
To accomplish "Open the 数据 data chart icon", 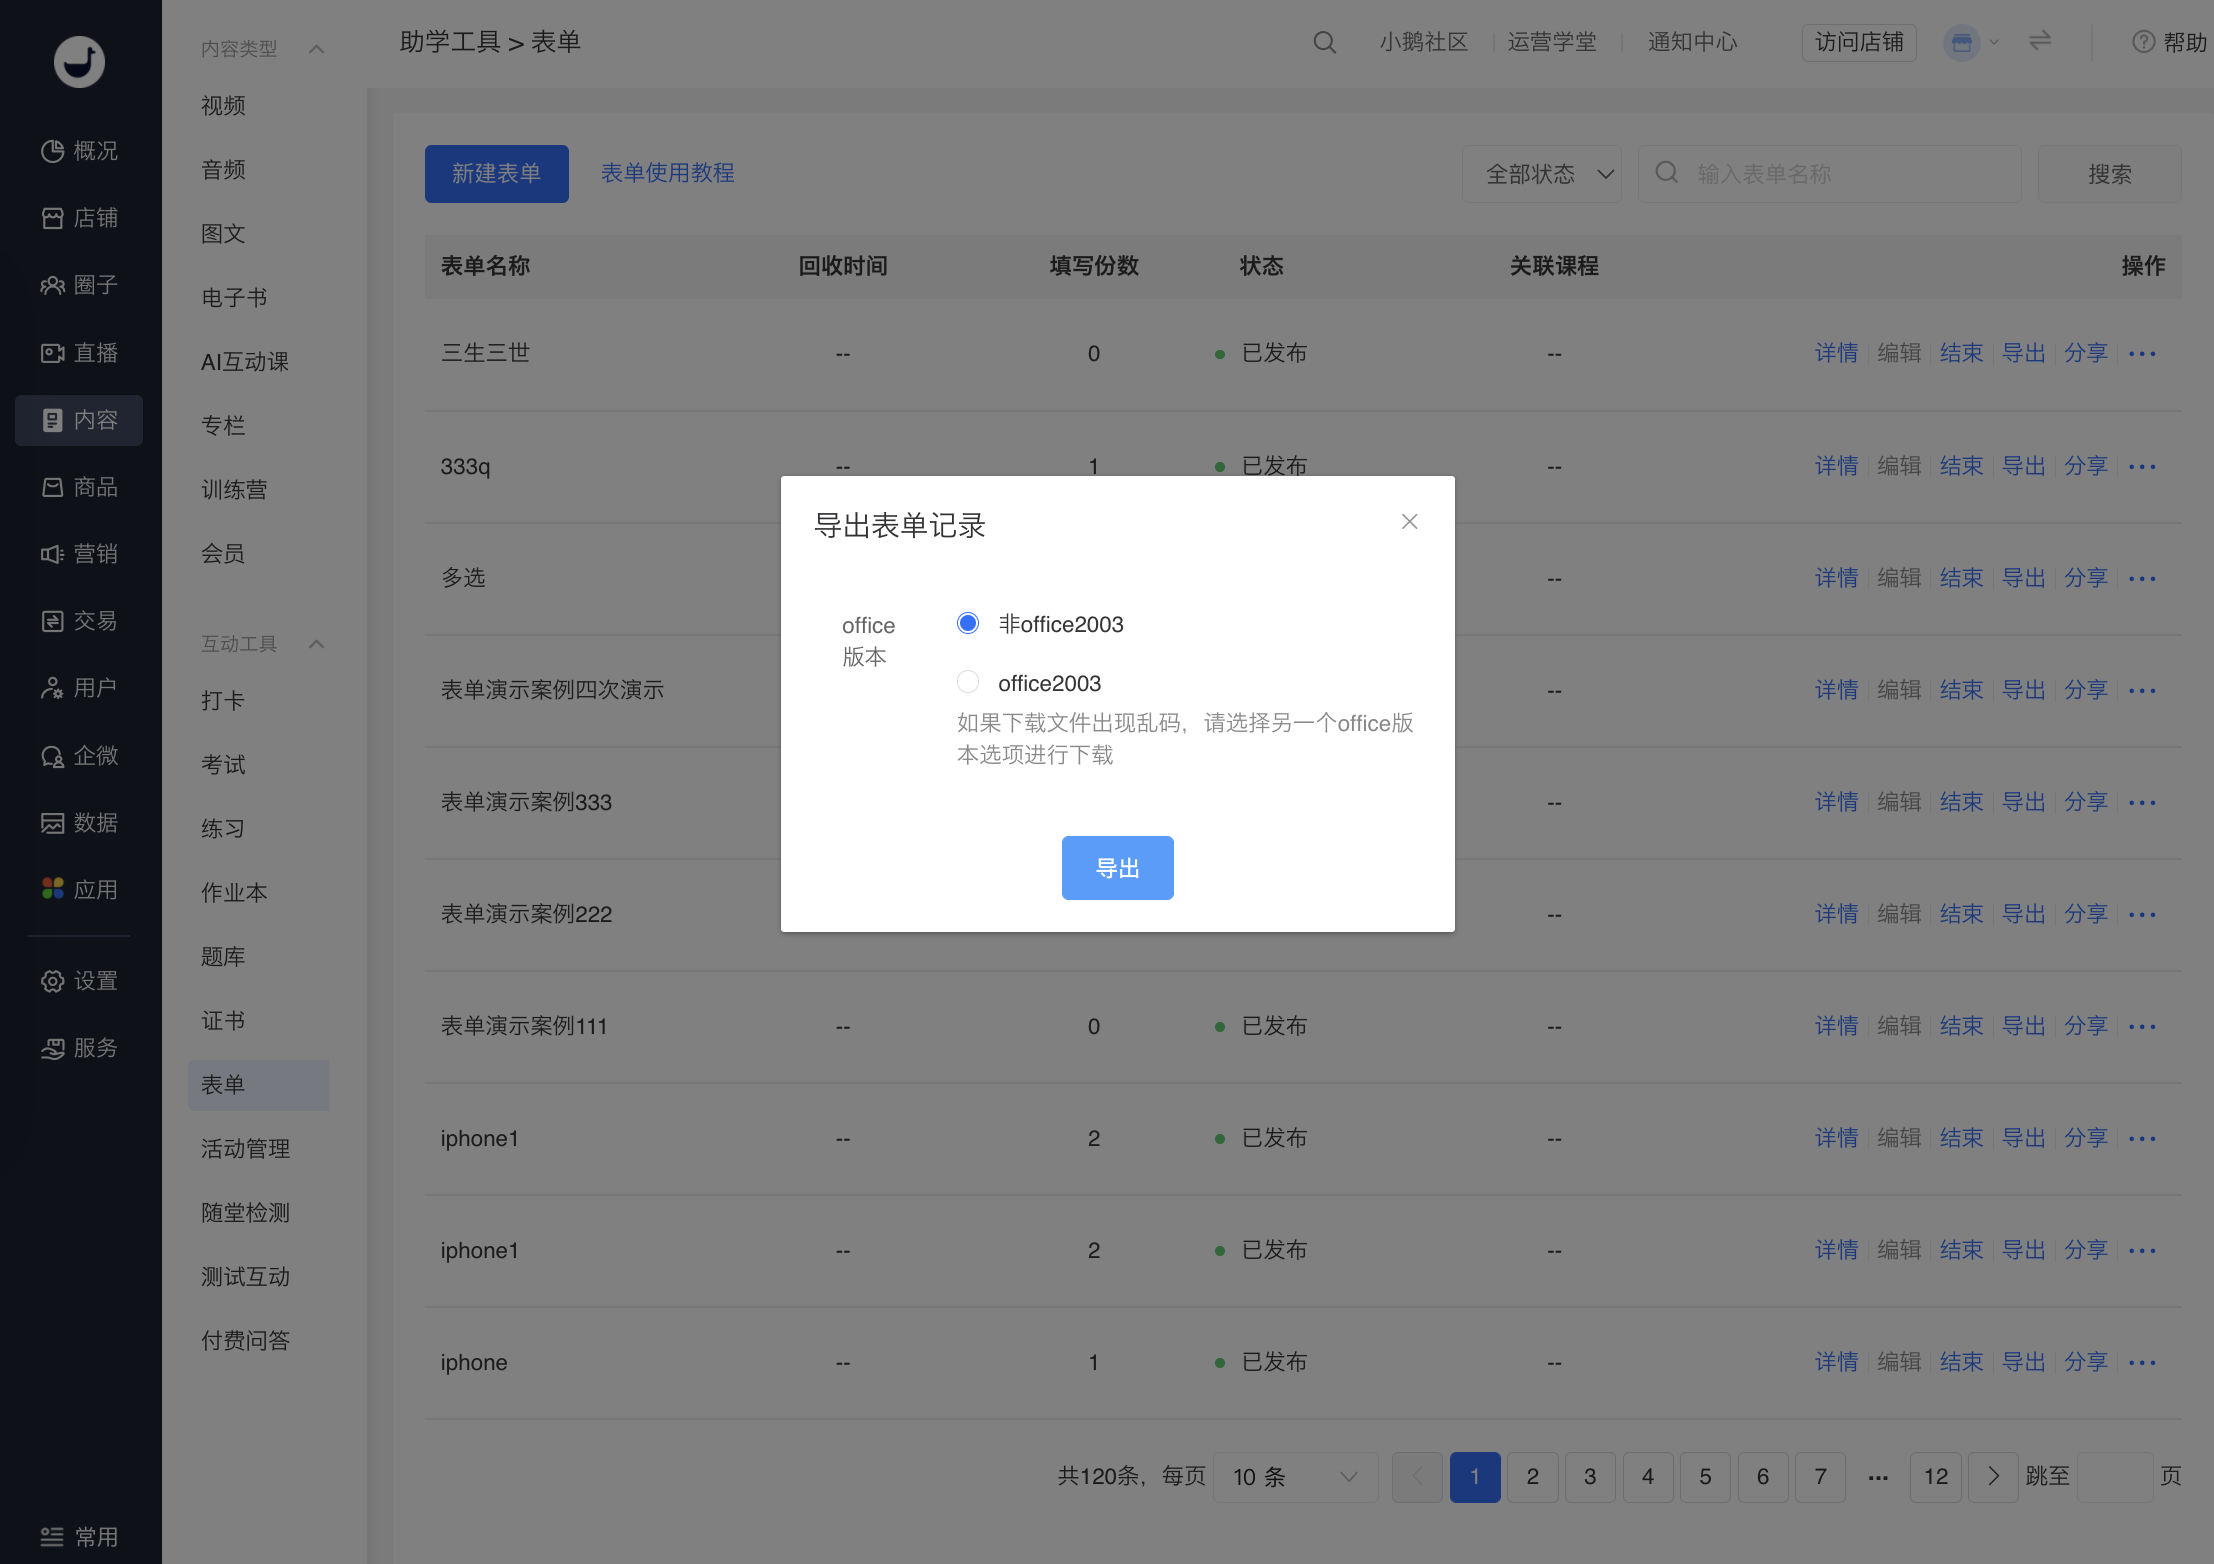I will coord(52,823).
